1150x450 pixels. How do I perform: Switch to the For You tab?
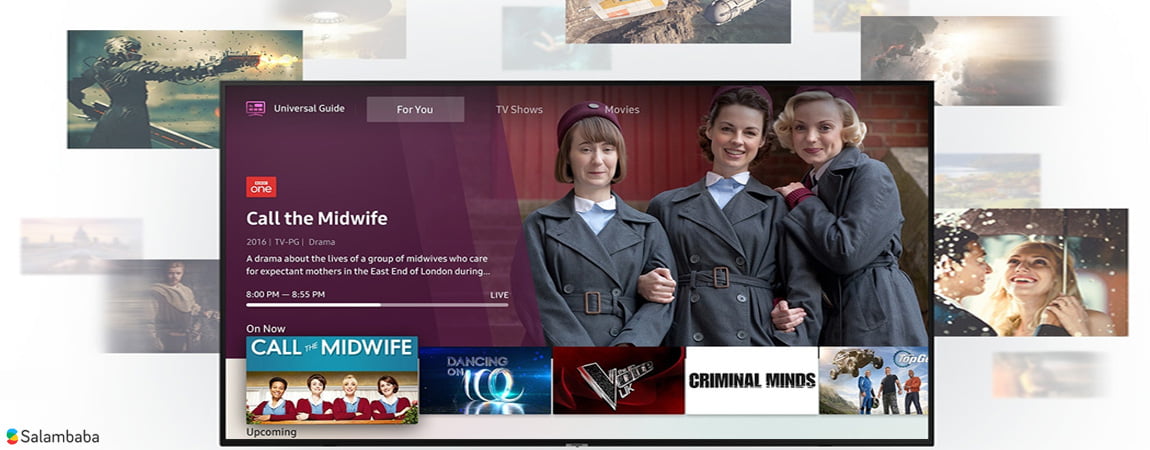click(415, 110)
